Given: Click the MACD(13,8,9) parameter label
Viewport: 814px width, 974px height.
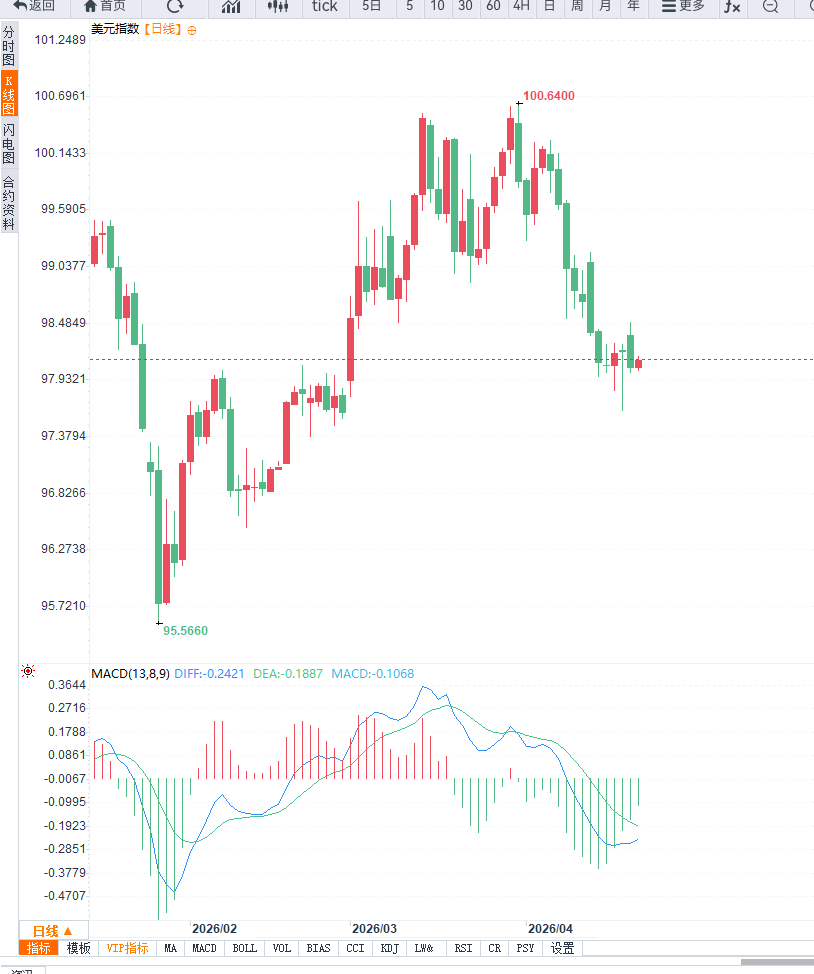Looking at the screenshot, I should [x=130, y=673].
